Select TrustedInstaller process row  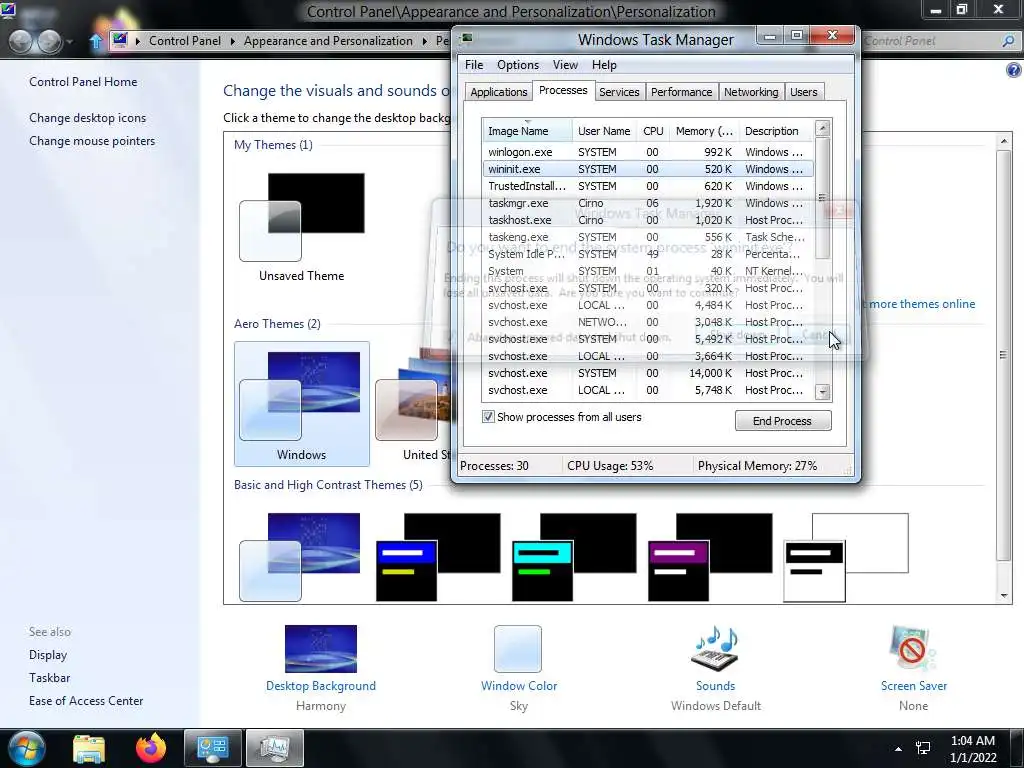tap(648, 185)
